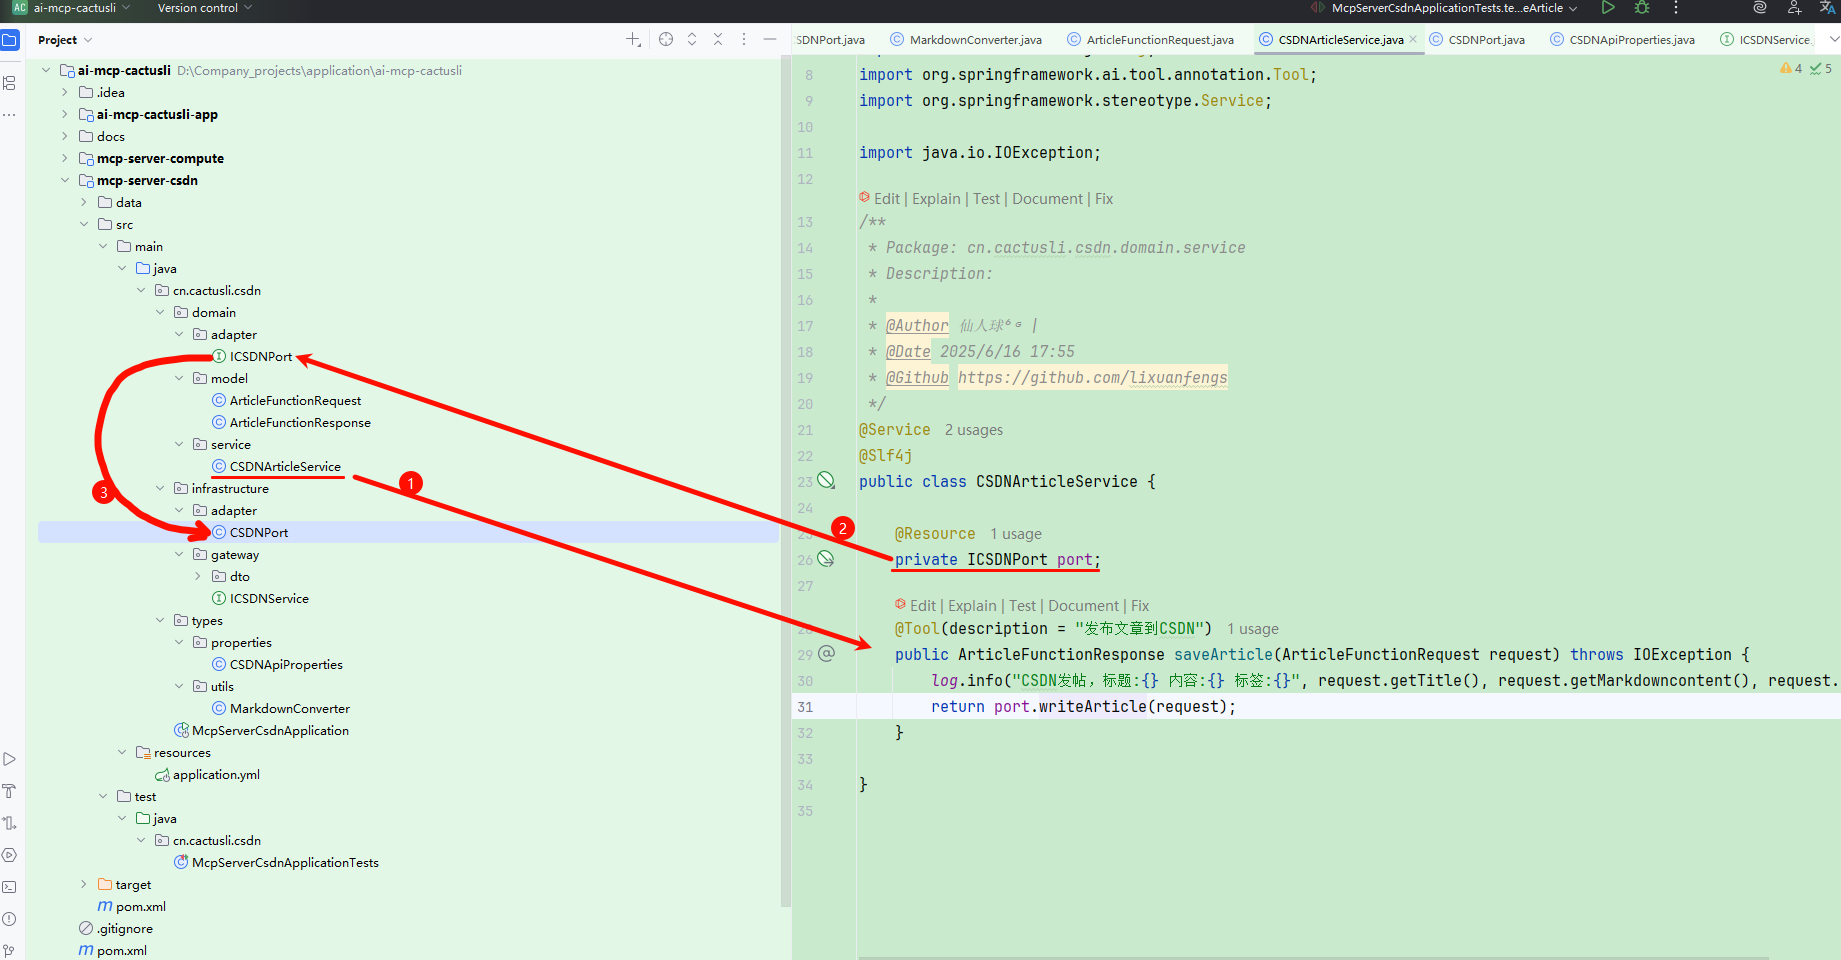Viewport: 1841px width, 960px height.
Task: Open the Version control dropdown
Action: pyautogui.click(x=205, y=8)
